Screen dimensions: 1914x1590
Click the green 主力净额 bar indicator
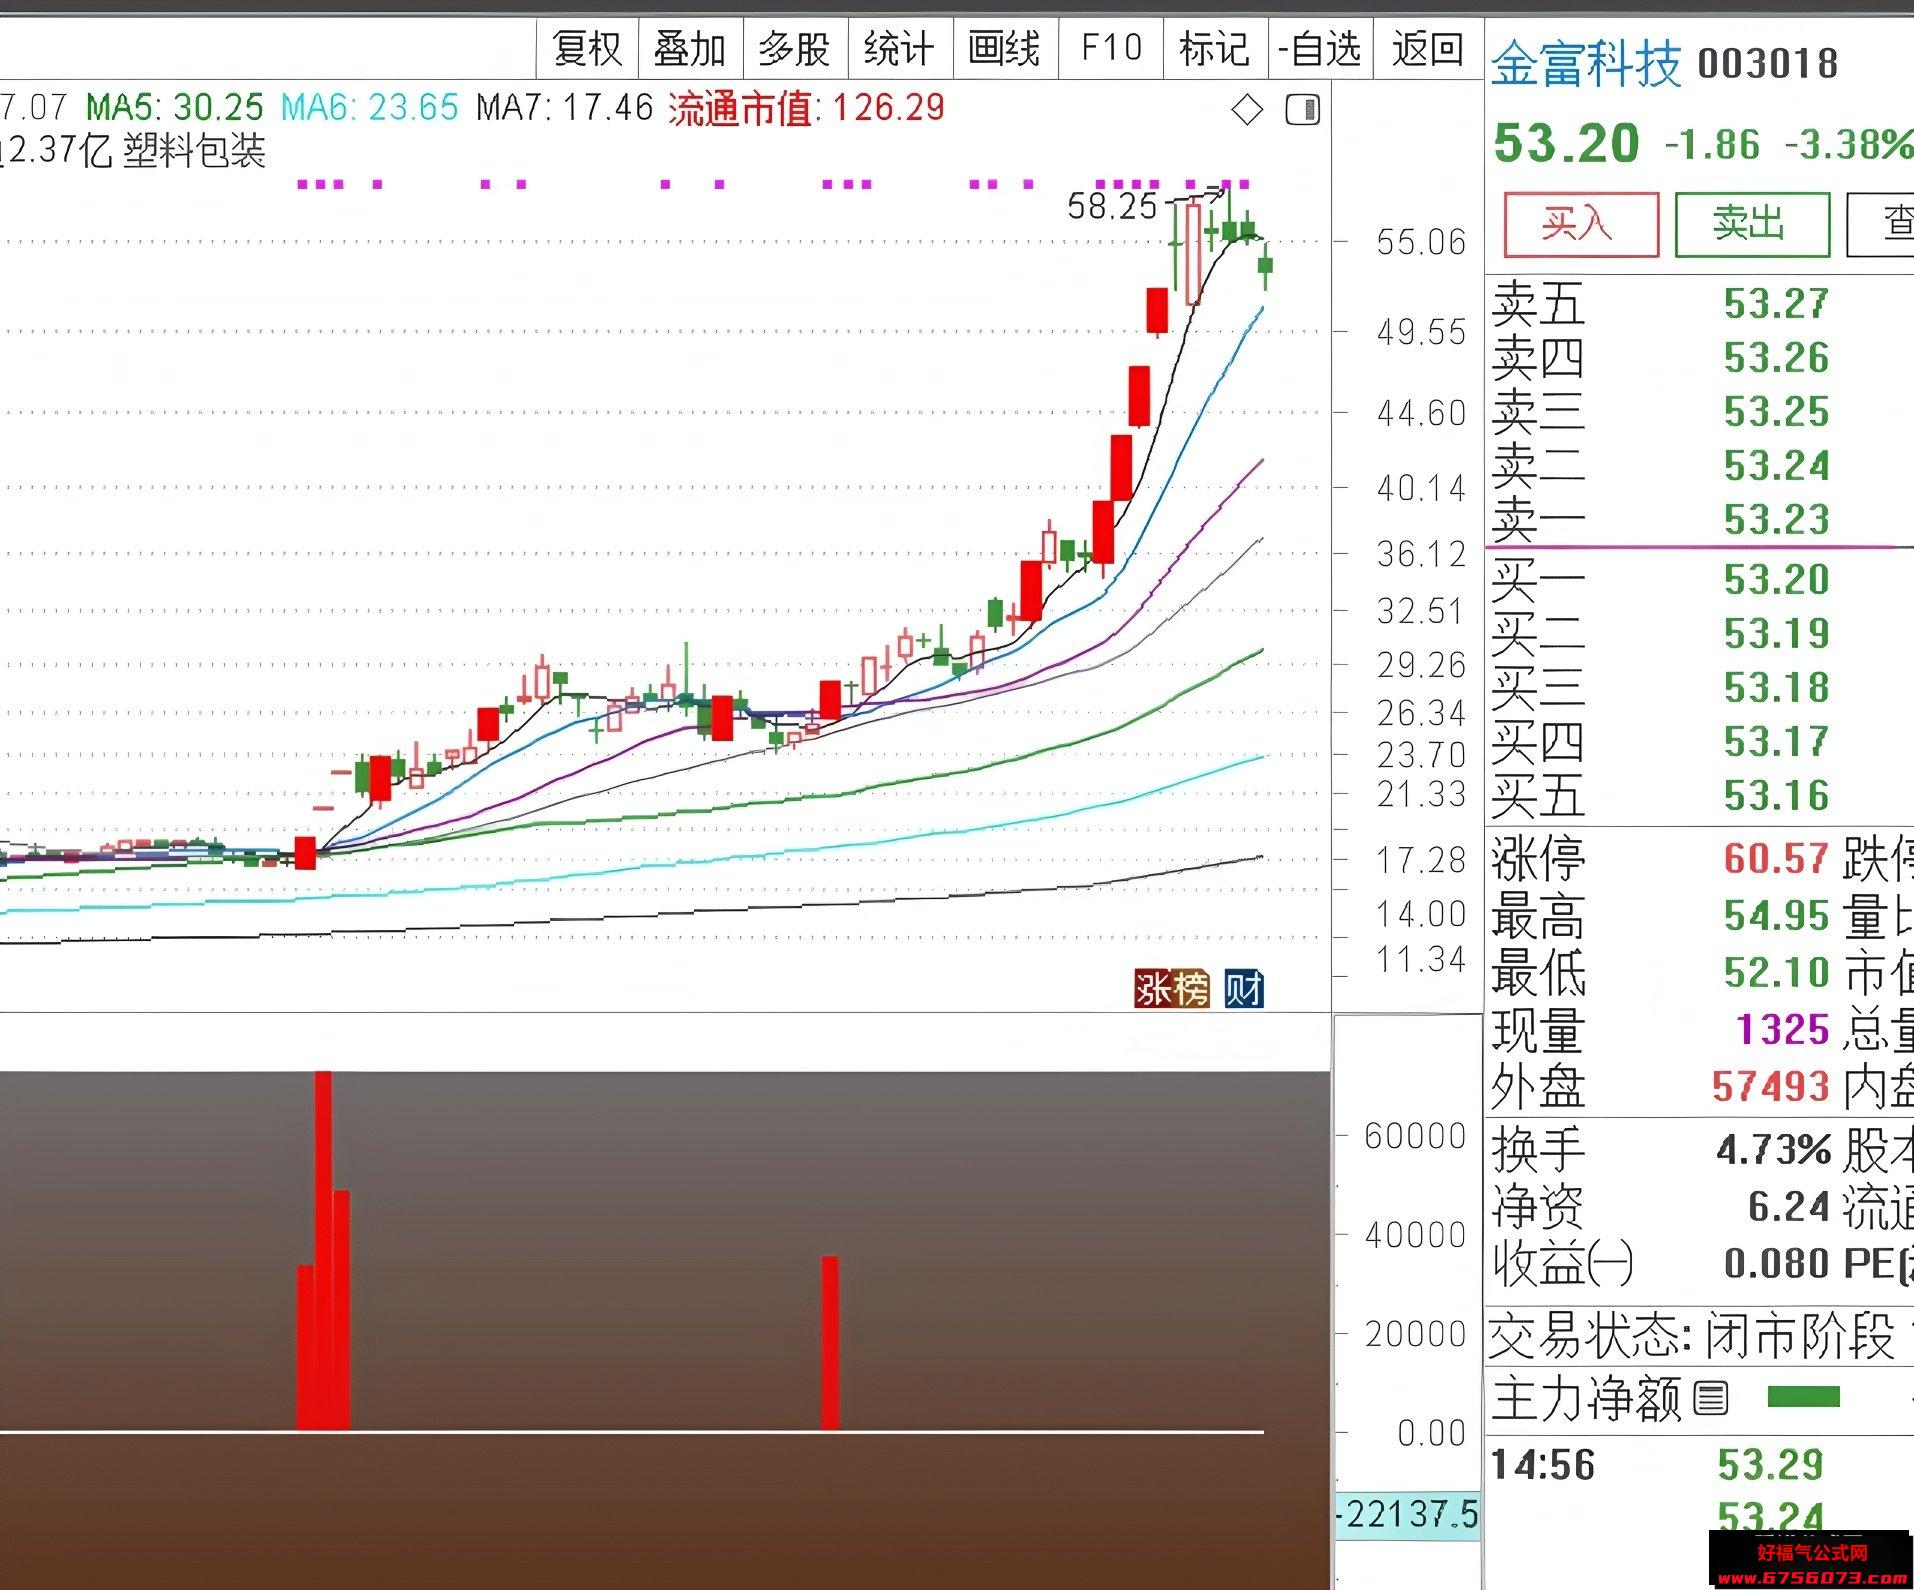pyautogui.click(x=1803, y=1397)
